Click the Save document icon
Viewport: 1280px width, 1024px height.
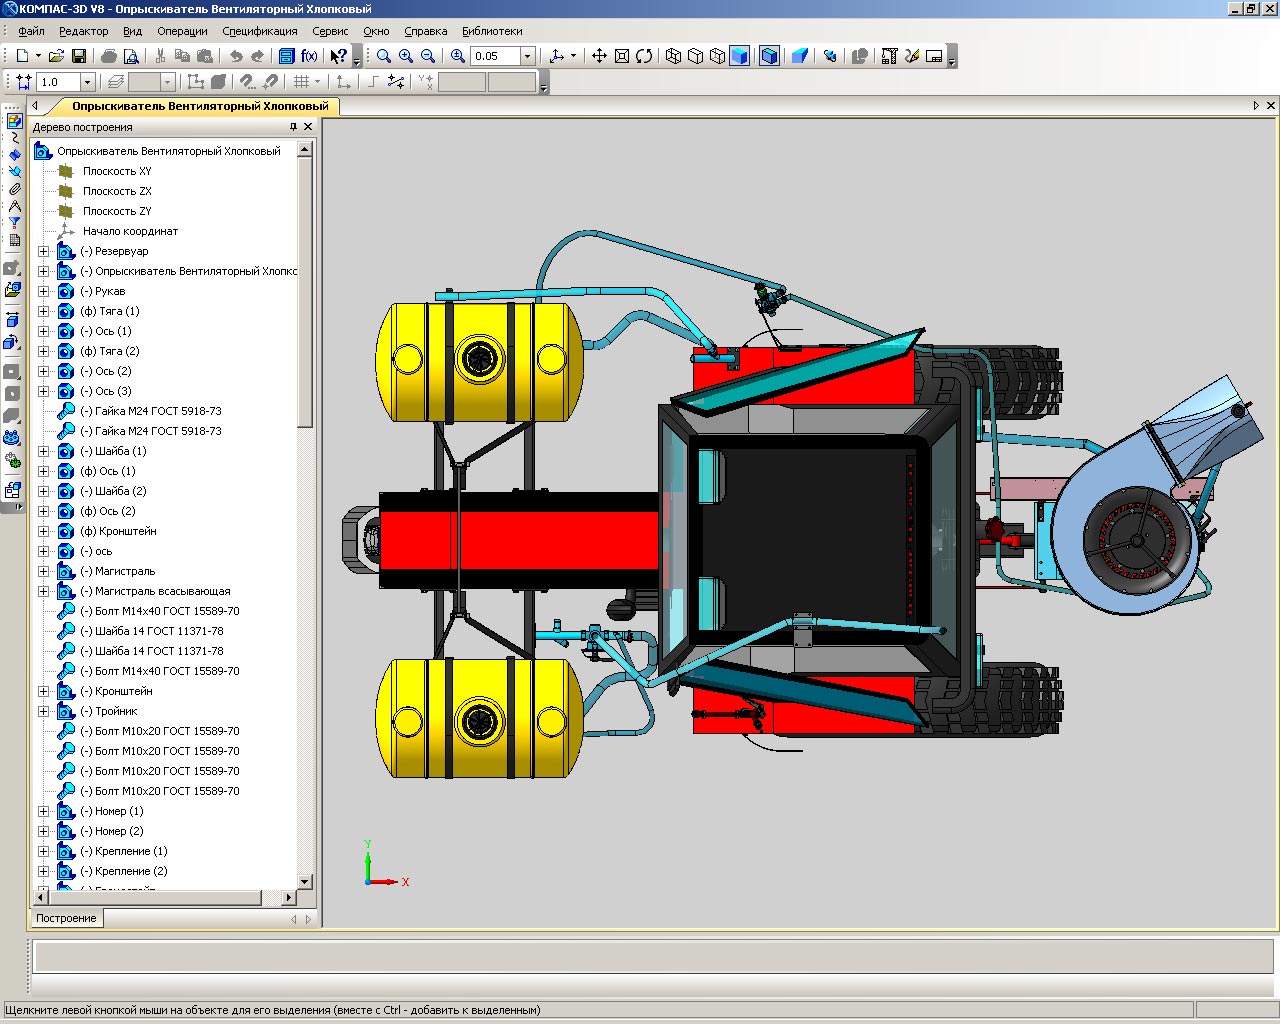79,56
